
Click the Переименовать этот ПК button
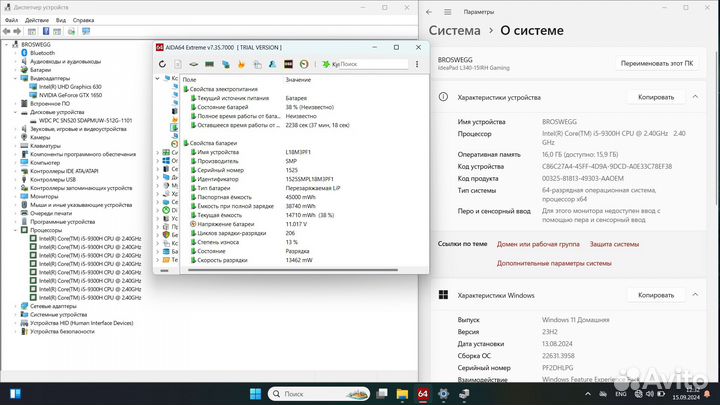point(657,62)
